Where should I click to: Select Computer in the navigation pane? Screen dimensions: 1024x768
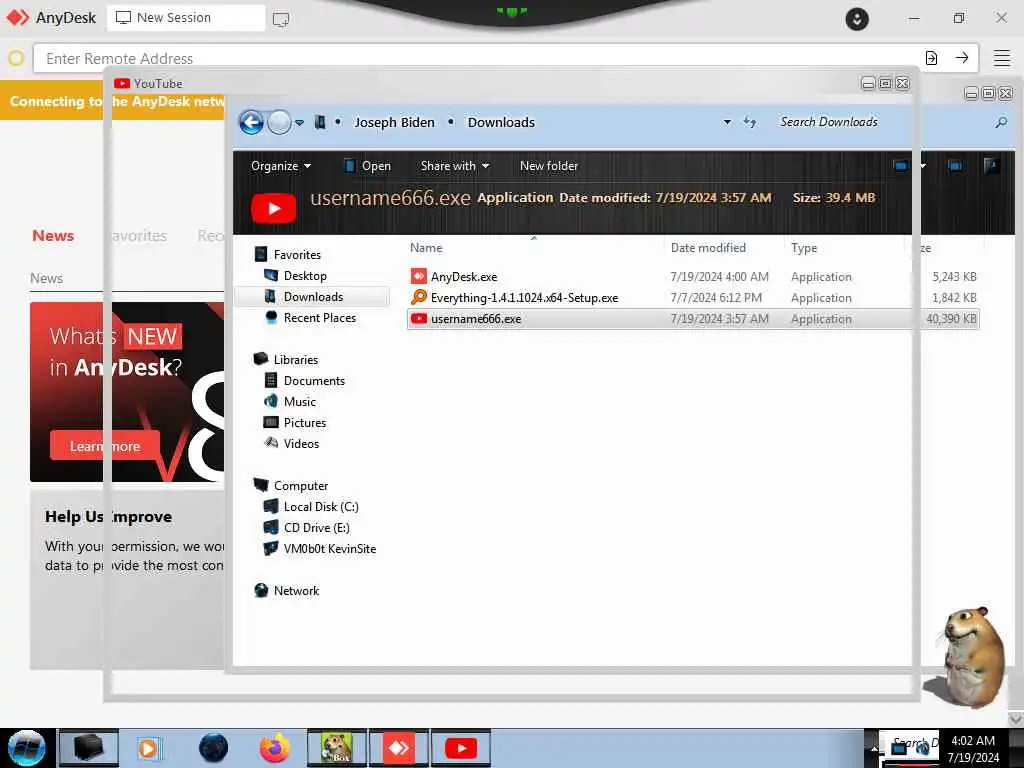tap(300, 486)
